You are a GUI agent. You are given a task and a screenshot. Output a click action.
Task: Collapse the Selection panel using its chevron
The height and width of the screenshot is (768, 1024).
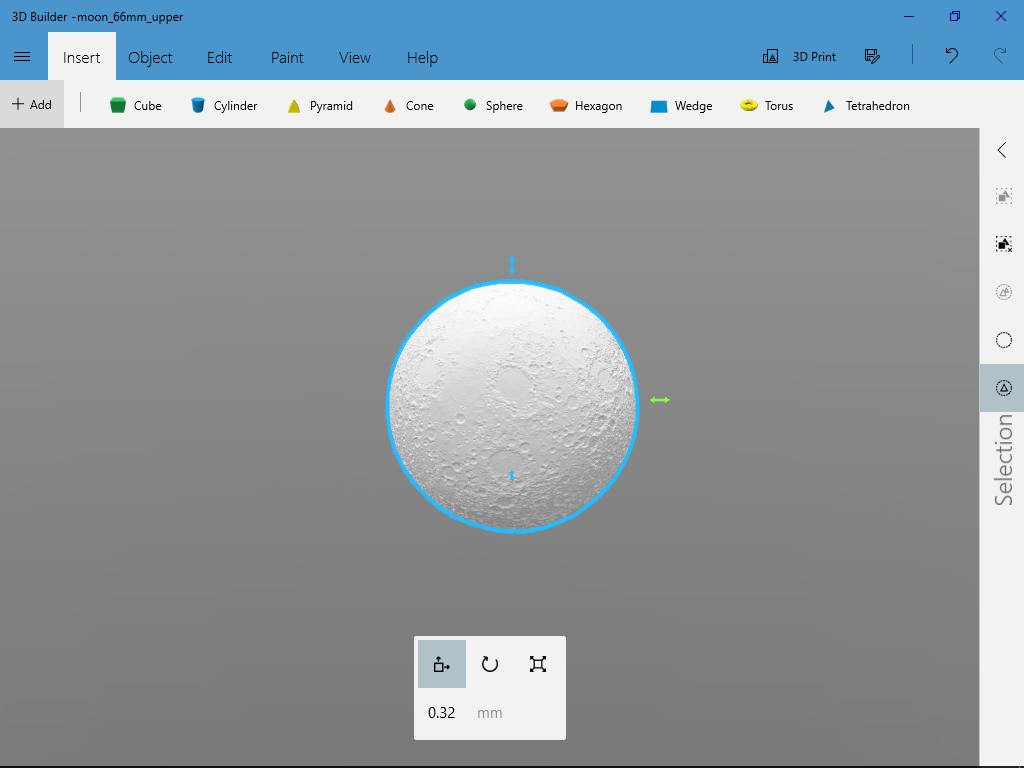pos(1001,150)
